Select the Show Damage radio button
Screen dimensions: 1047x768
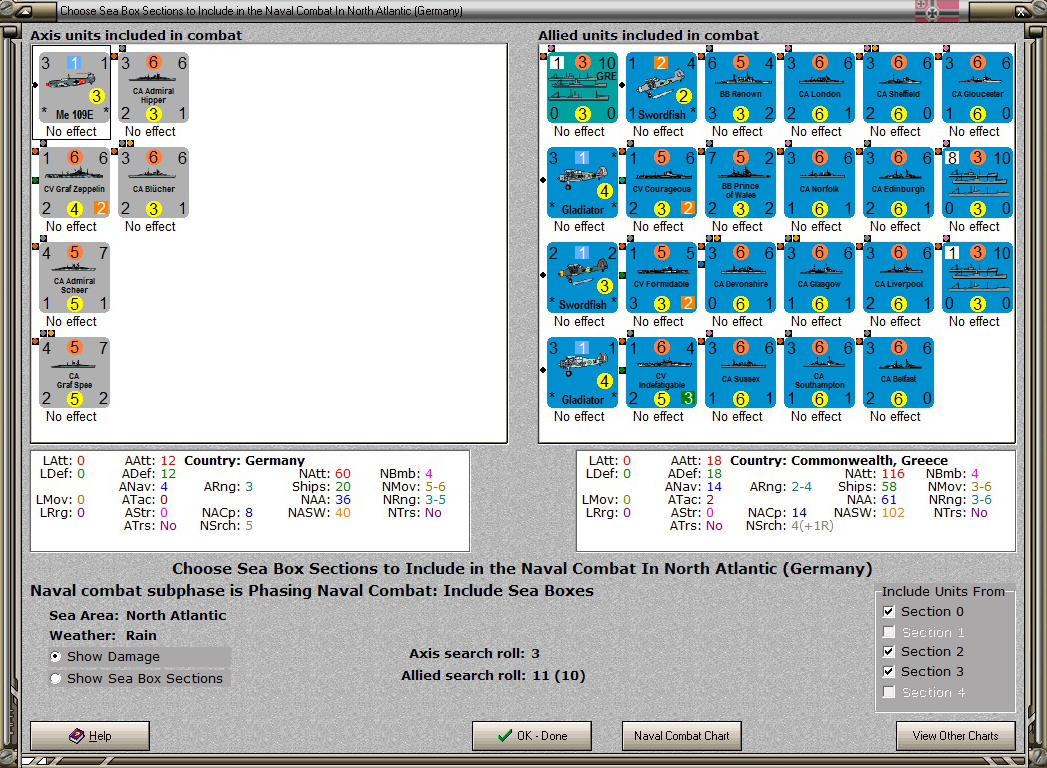tap(56, 656)
